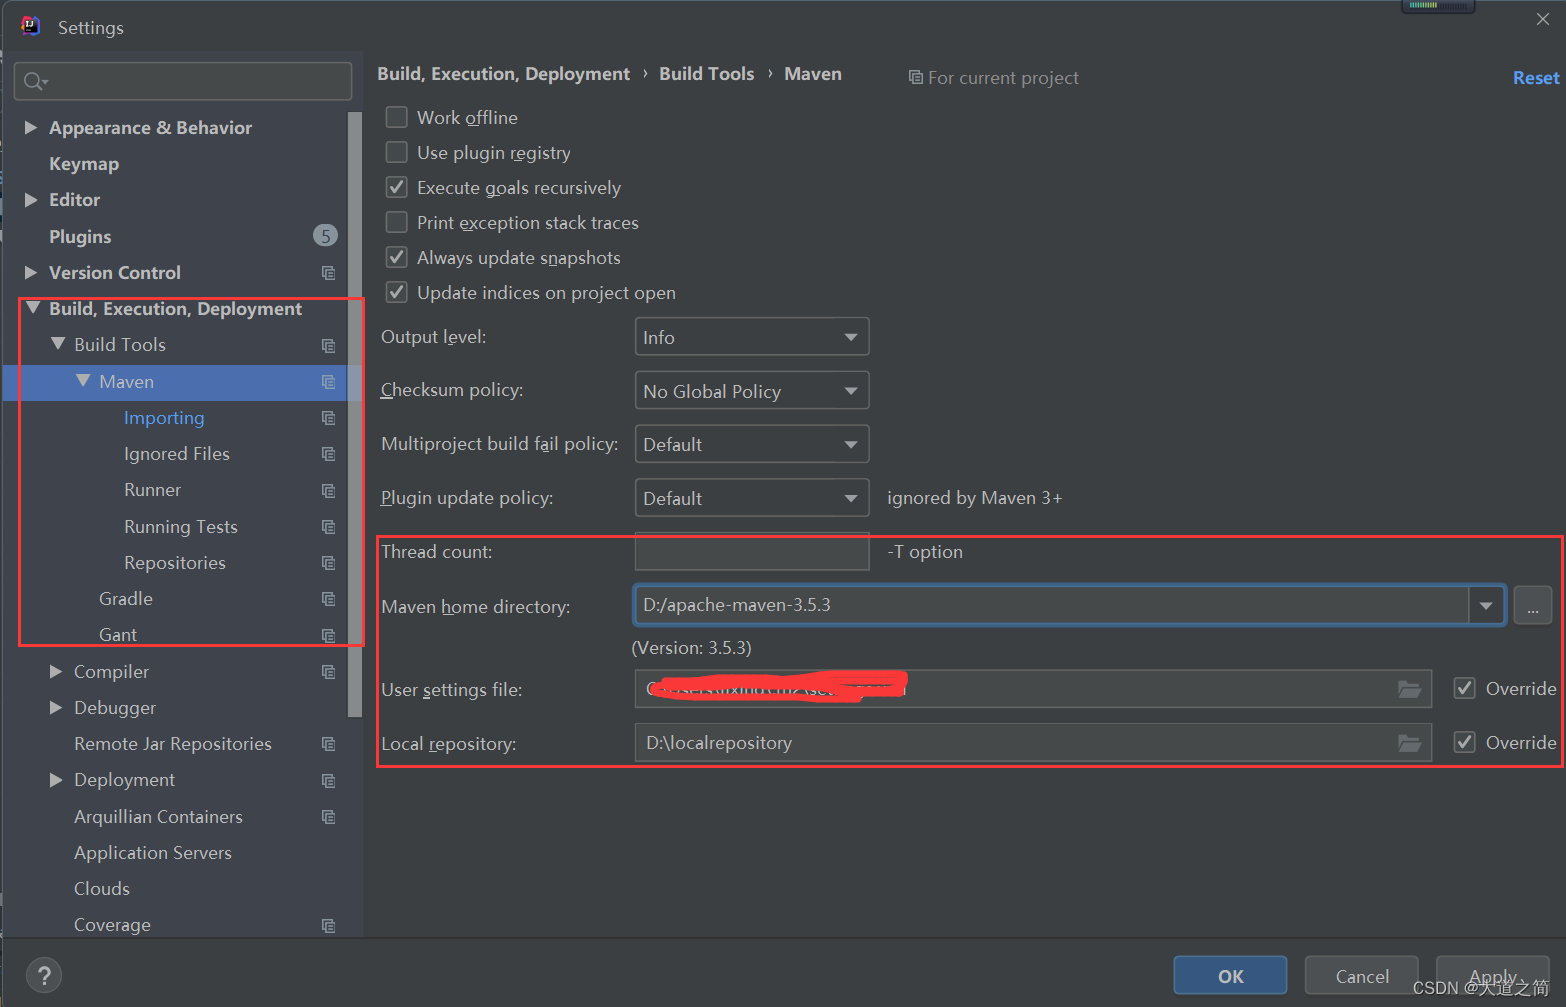
Task: Toggle Override for User settings file
Action: point(1465,688)
